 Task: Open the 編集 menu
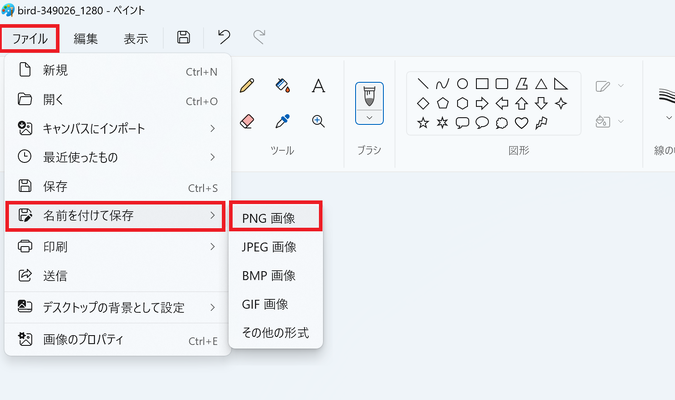click(x=86, y=38)
